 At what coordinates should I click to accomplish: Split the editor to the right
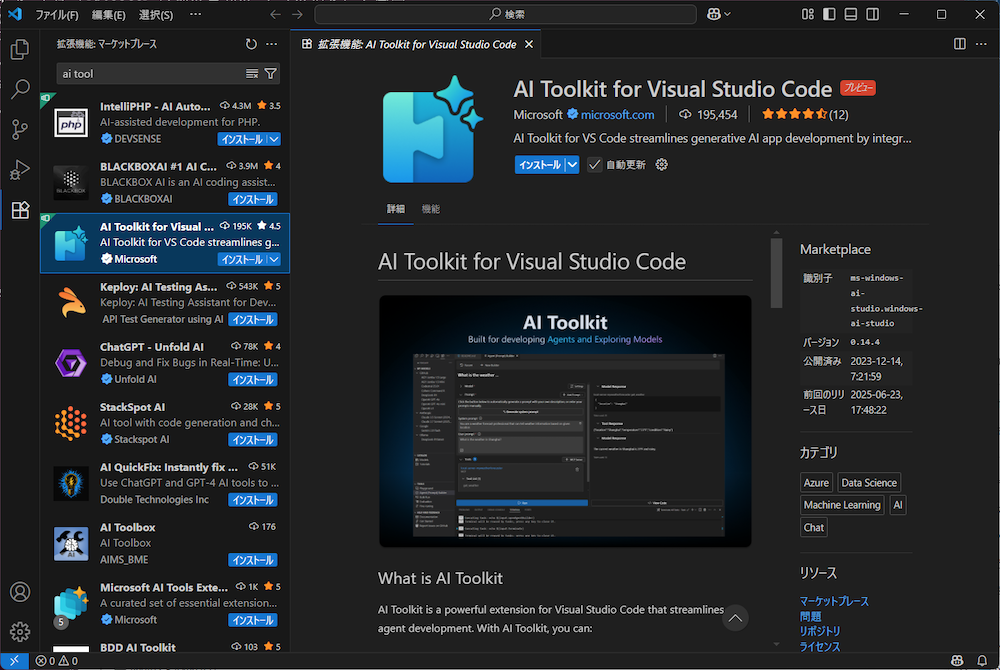(960, 44)
